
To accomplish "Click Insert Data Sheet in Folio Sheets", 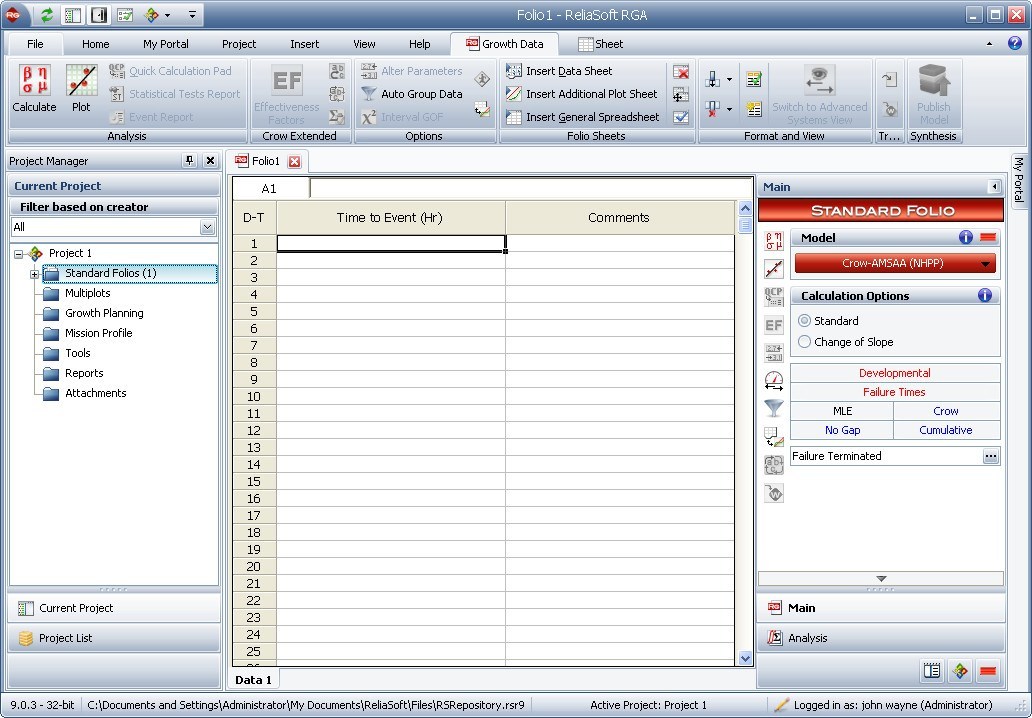I will (559, 71).
